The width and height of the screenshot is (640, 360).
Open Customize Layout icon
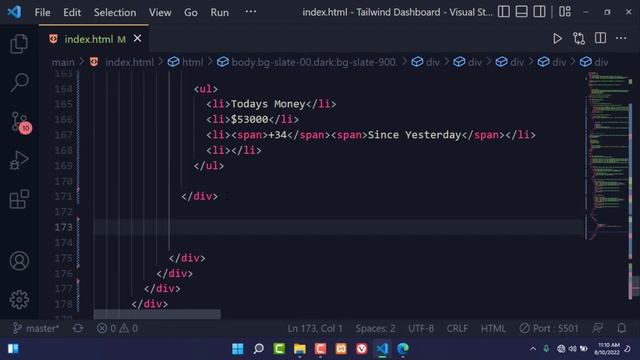click(x=565, y=12)
